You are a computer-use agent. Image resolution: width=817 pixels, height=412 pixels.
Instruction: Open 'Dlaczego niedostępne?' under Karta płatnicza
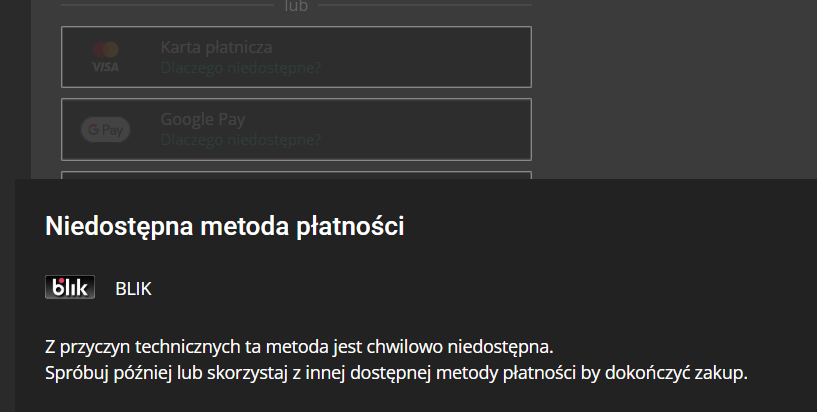[x=240, y=68]
